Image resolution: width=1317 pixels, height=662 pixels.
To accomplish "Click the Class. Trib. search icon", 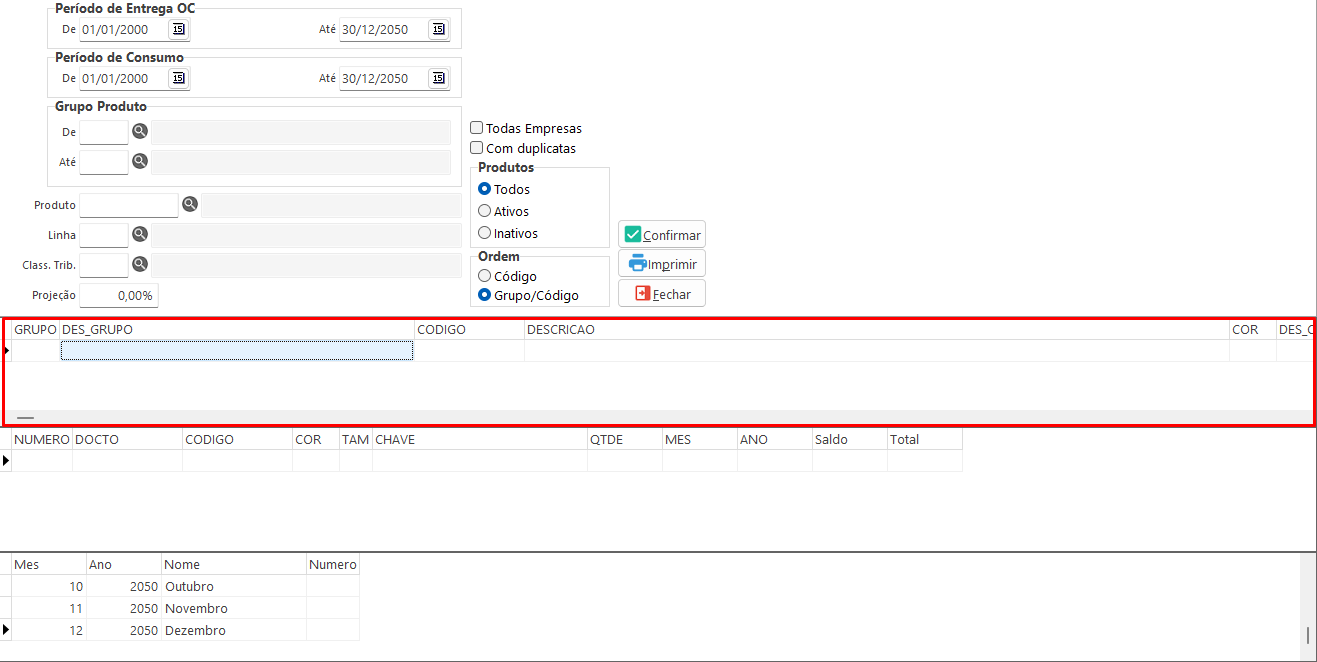I will [x=140, y=265].
